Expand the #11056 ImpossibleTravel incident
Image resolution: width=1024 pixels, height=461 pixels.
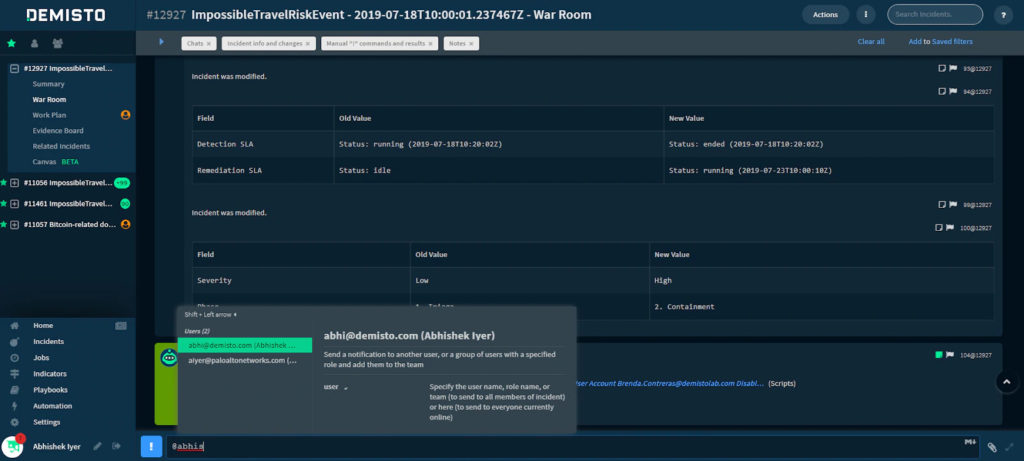(15, 183)
